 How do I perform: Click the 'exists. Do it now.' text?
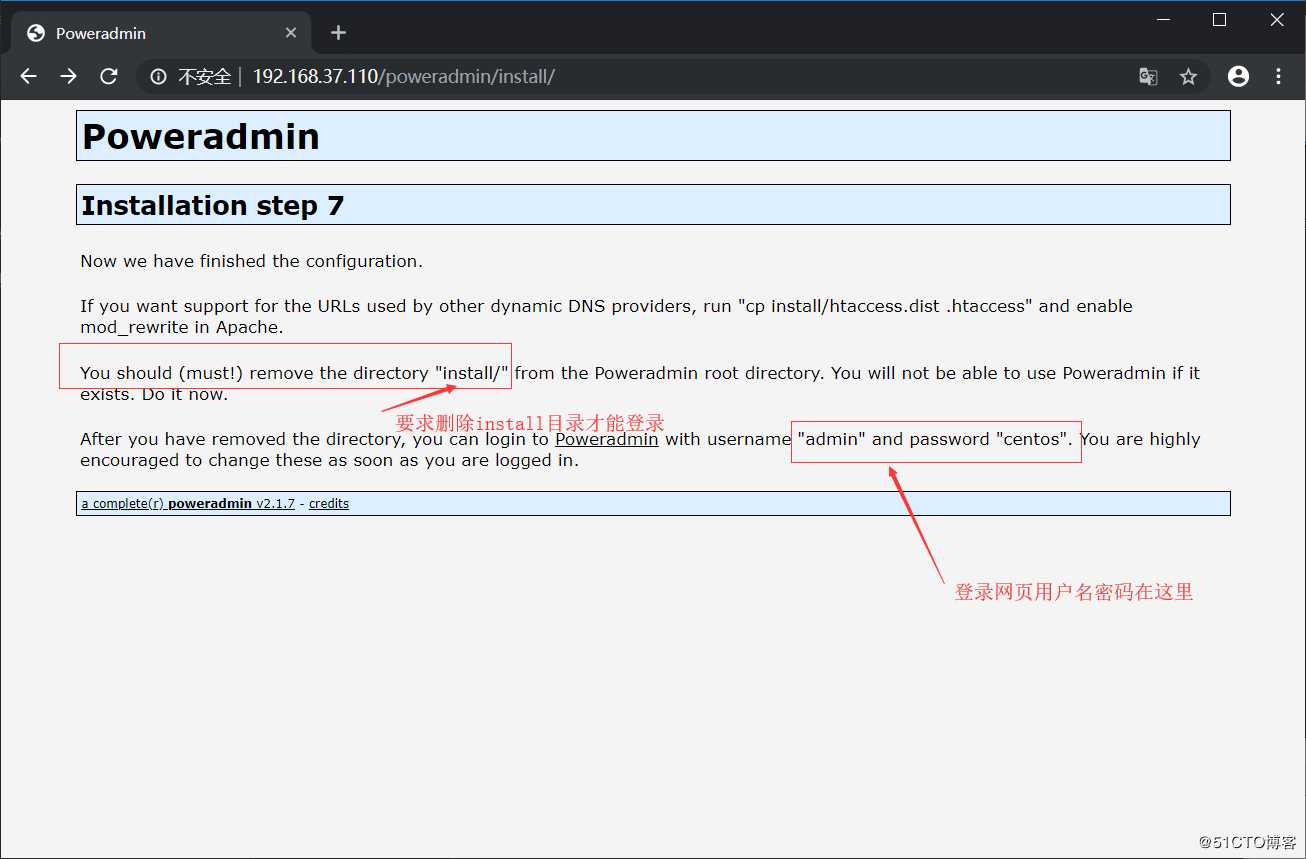[x=154, y=394]
